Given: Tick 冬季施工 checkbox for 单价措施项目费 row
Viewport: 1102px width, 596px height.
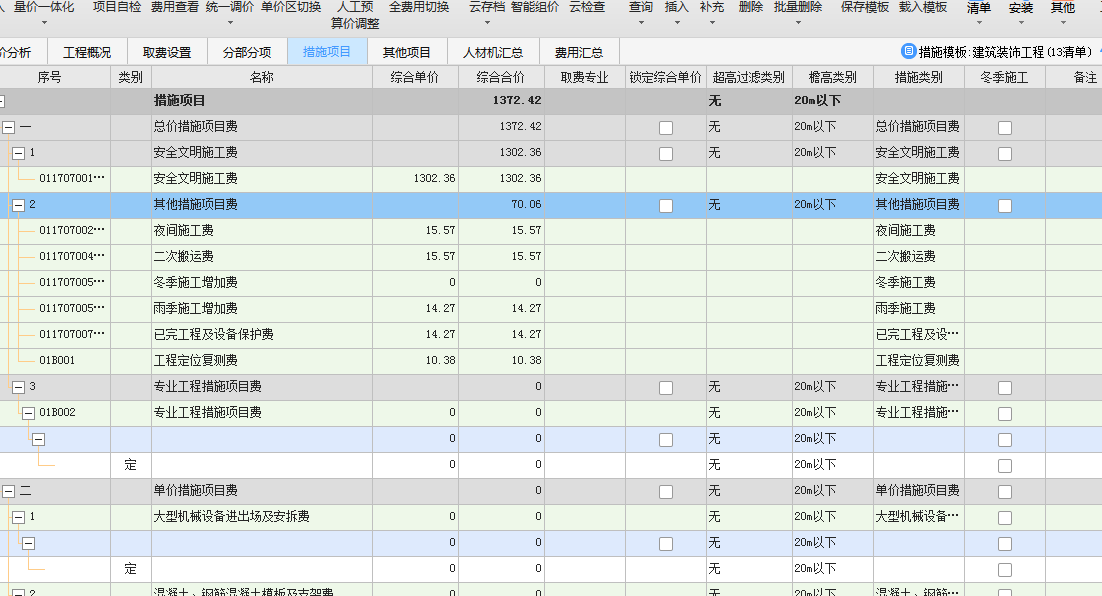Looking at the screenshot, I should point(1005,491).
